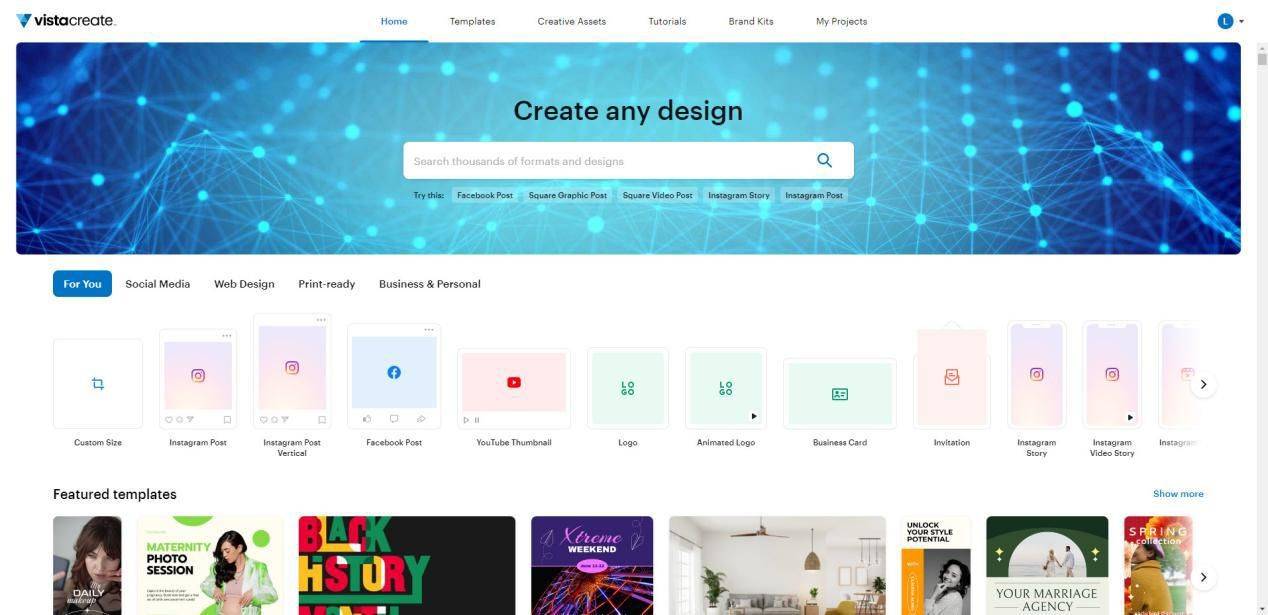Click the search formats input field
The width and height of the screenshot is (1268, 615).
(x=608, y=161)
